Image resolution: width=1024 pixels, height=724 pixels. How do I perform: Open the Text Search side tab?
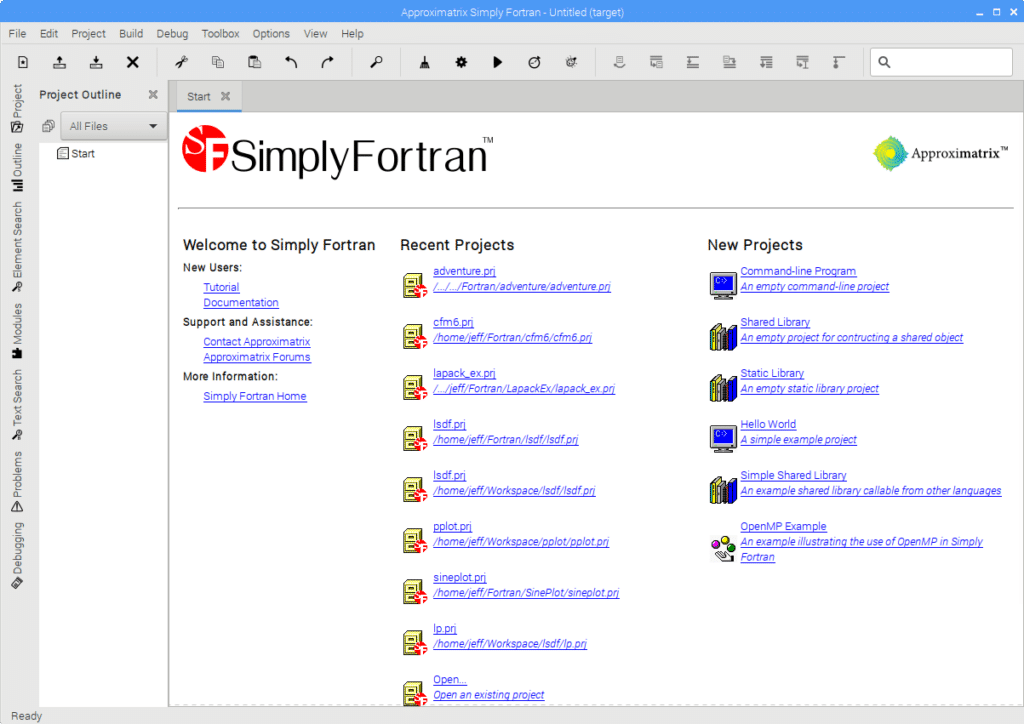tap(17, 405)
